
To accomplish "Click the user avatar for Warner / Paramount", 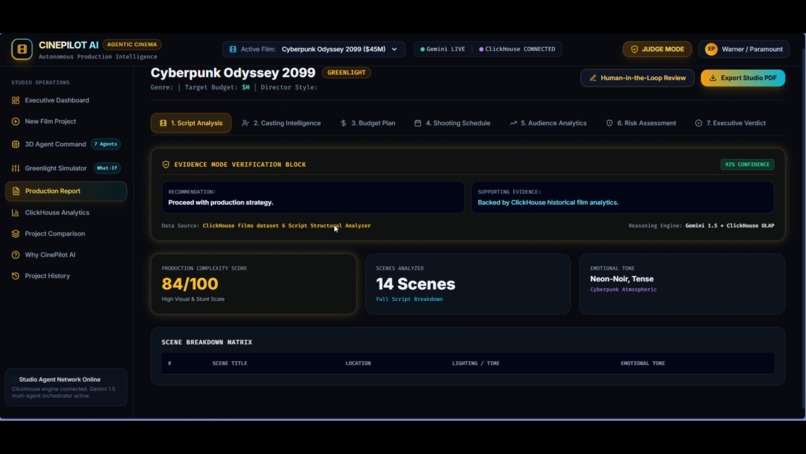I will [711, 49].
